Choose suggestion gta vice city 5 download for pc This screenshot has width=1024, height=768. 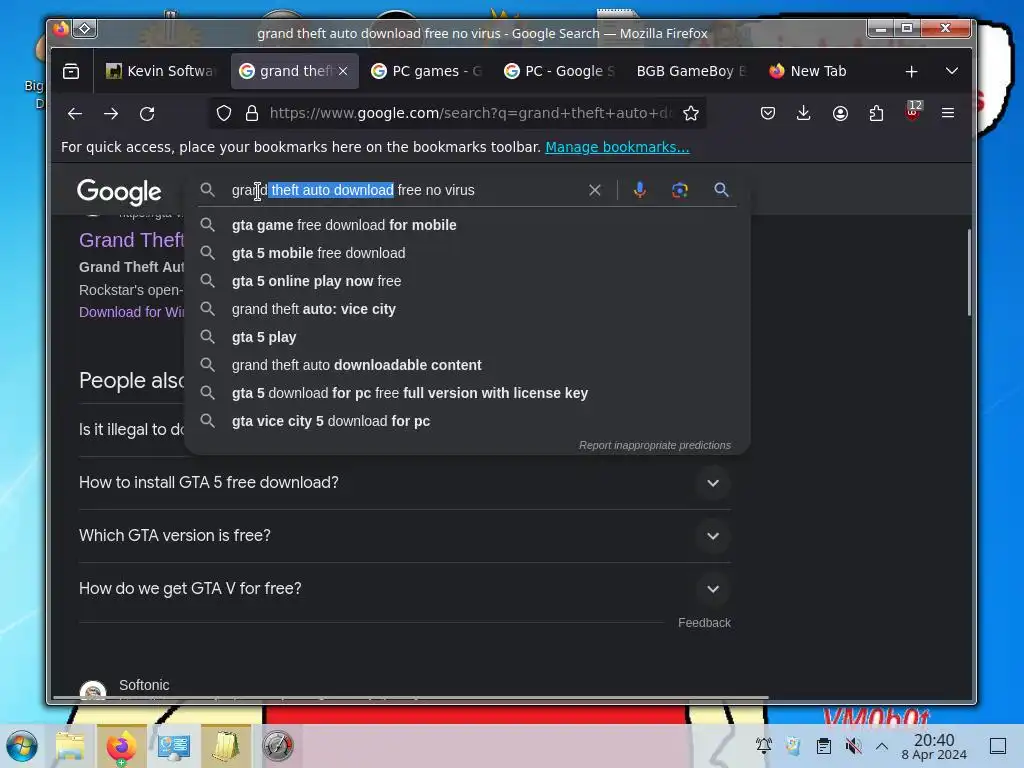pyautogui.click(x=467, y=422)
